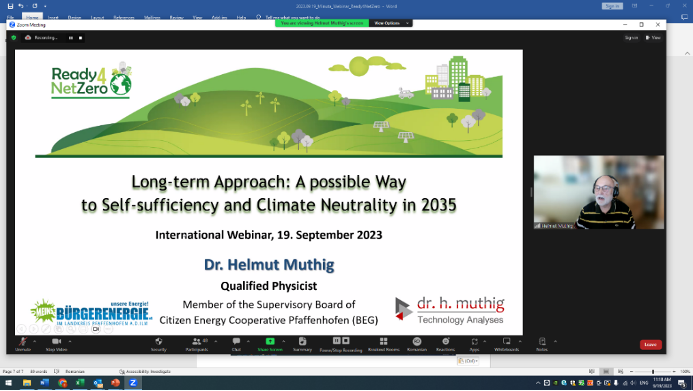This screenshot has height=391, width=693.
Task: Expand the arrow next to Participants
Action: [x=216, y=341]
